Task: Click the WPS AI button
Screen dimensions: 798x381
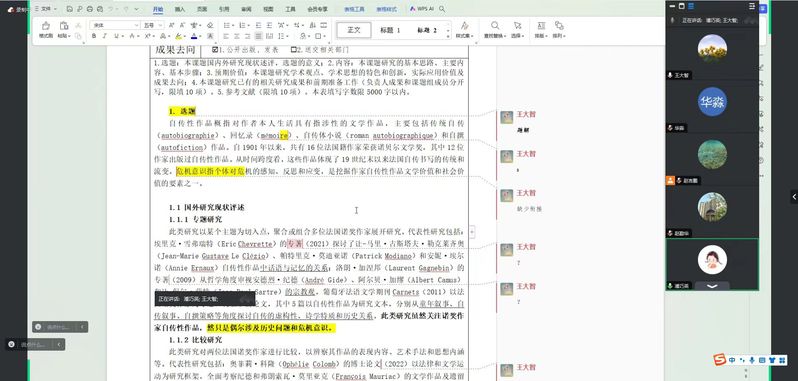Action: tap(422, 9)
